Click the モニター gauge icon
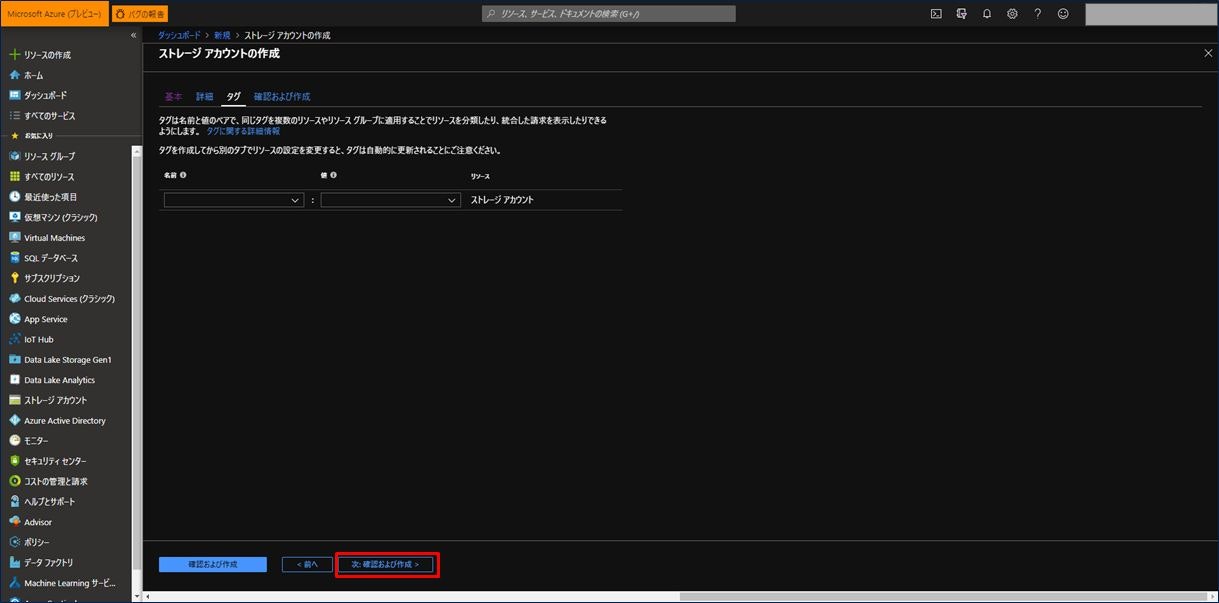 coord(14,441)
